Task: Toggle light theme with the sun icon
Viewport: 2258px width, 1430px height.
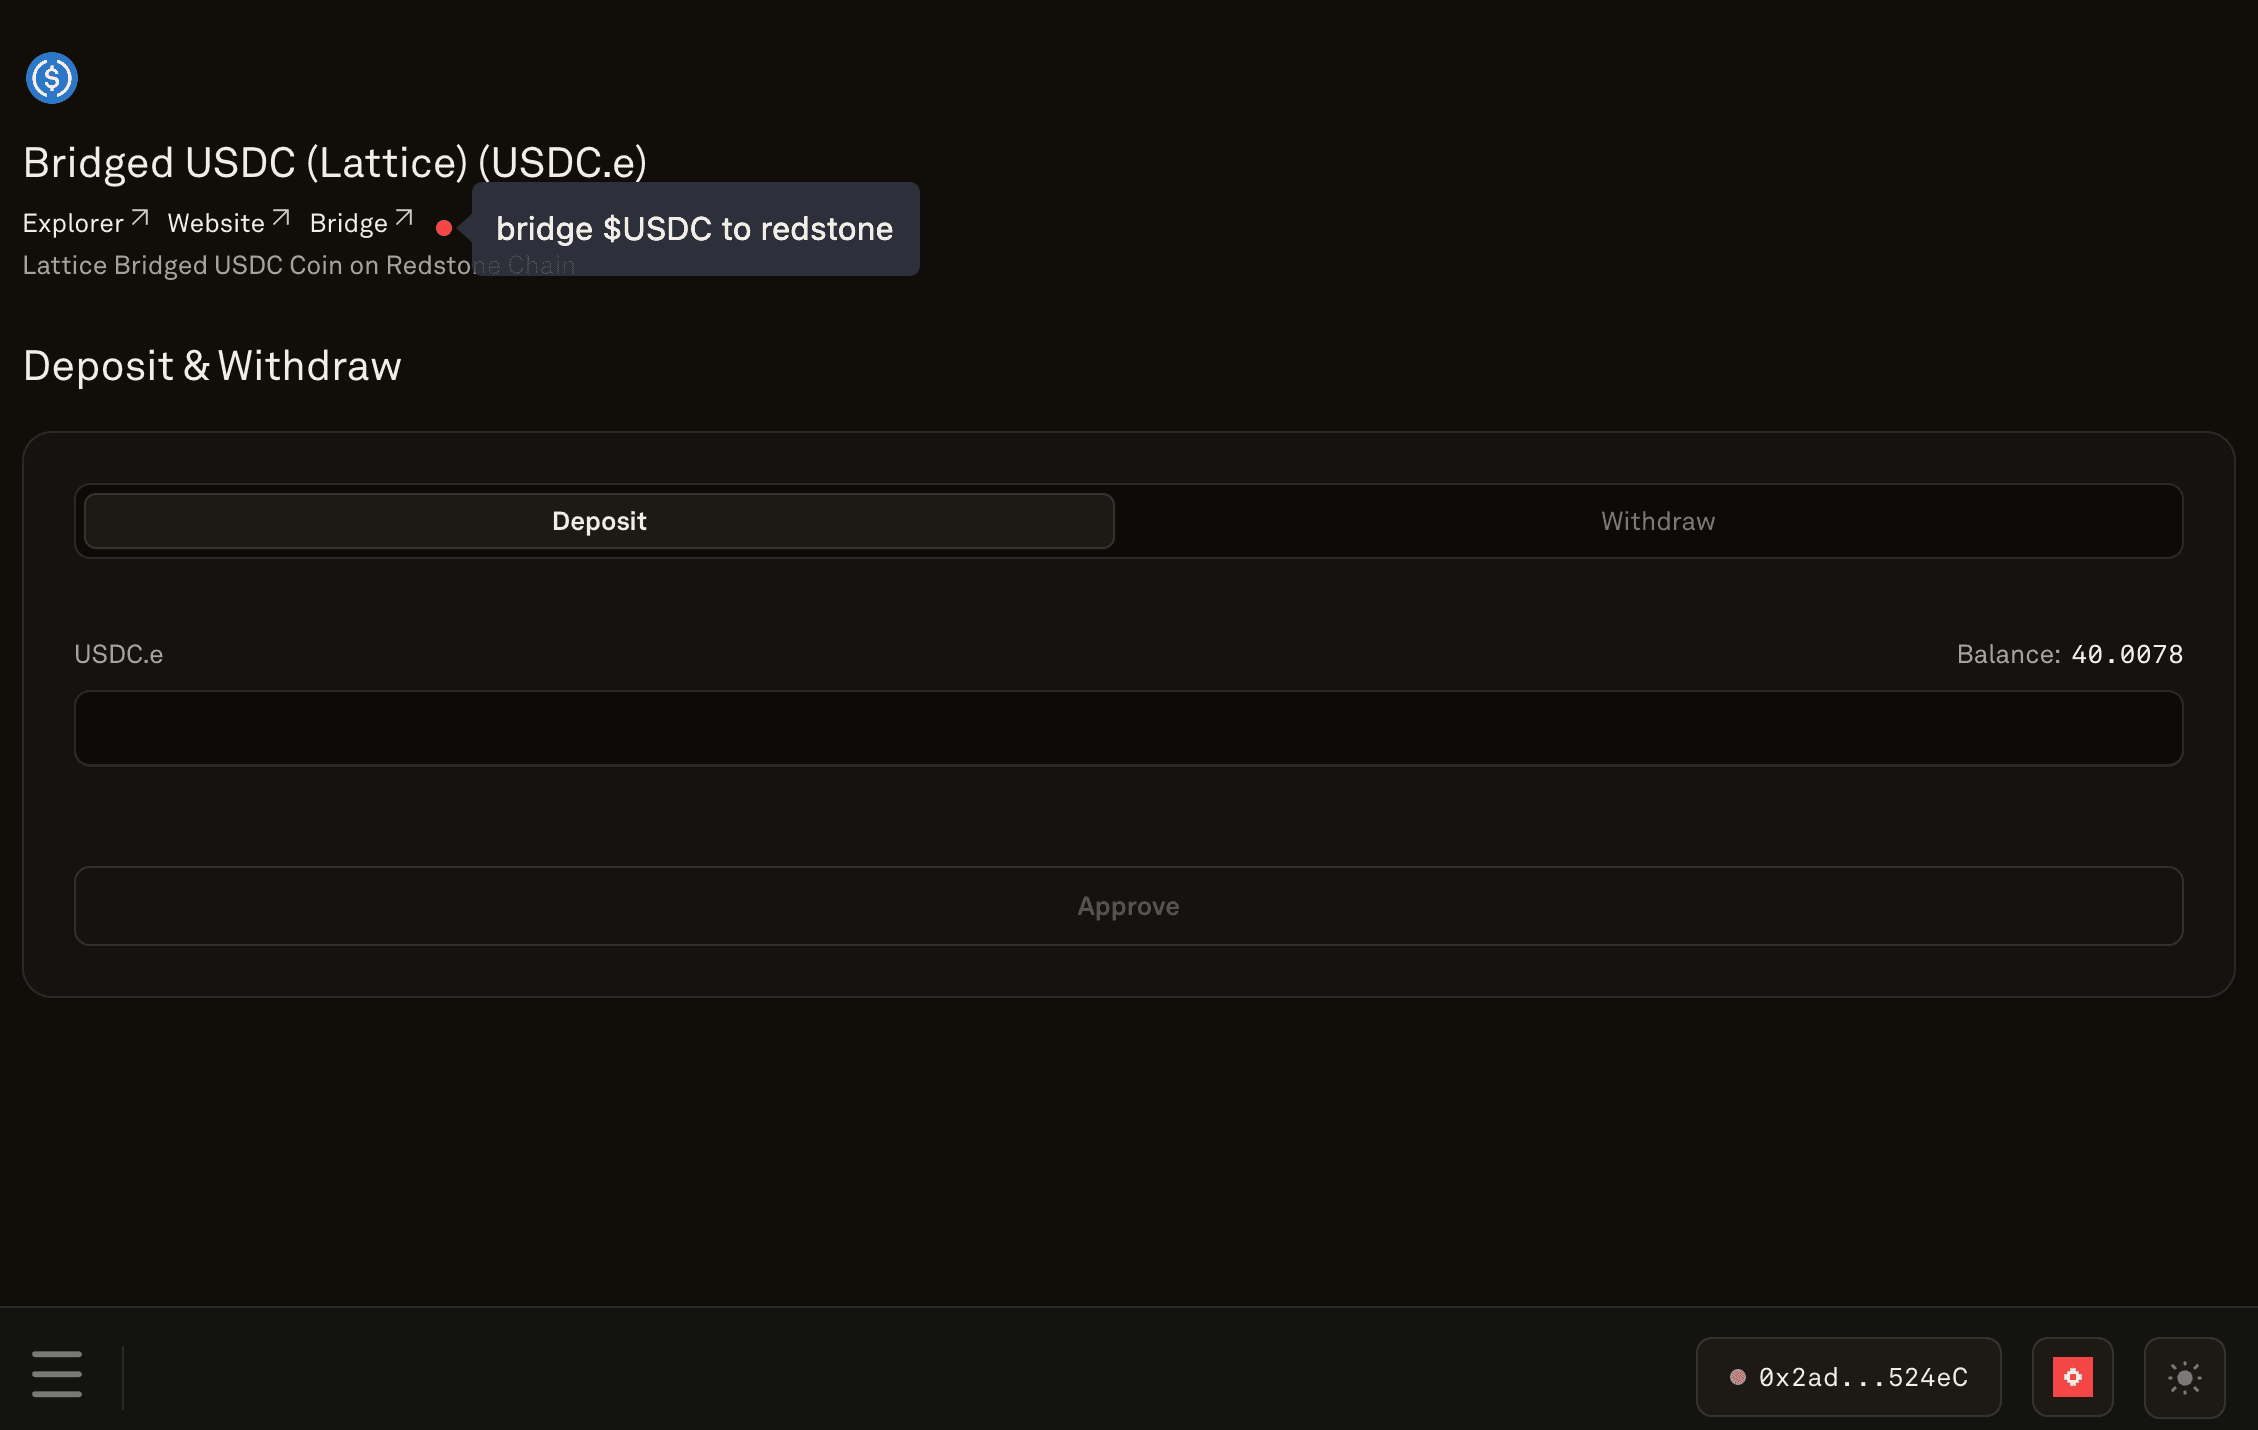Action: (x=2184, y=1377)
